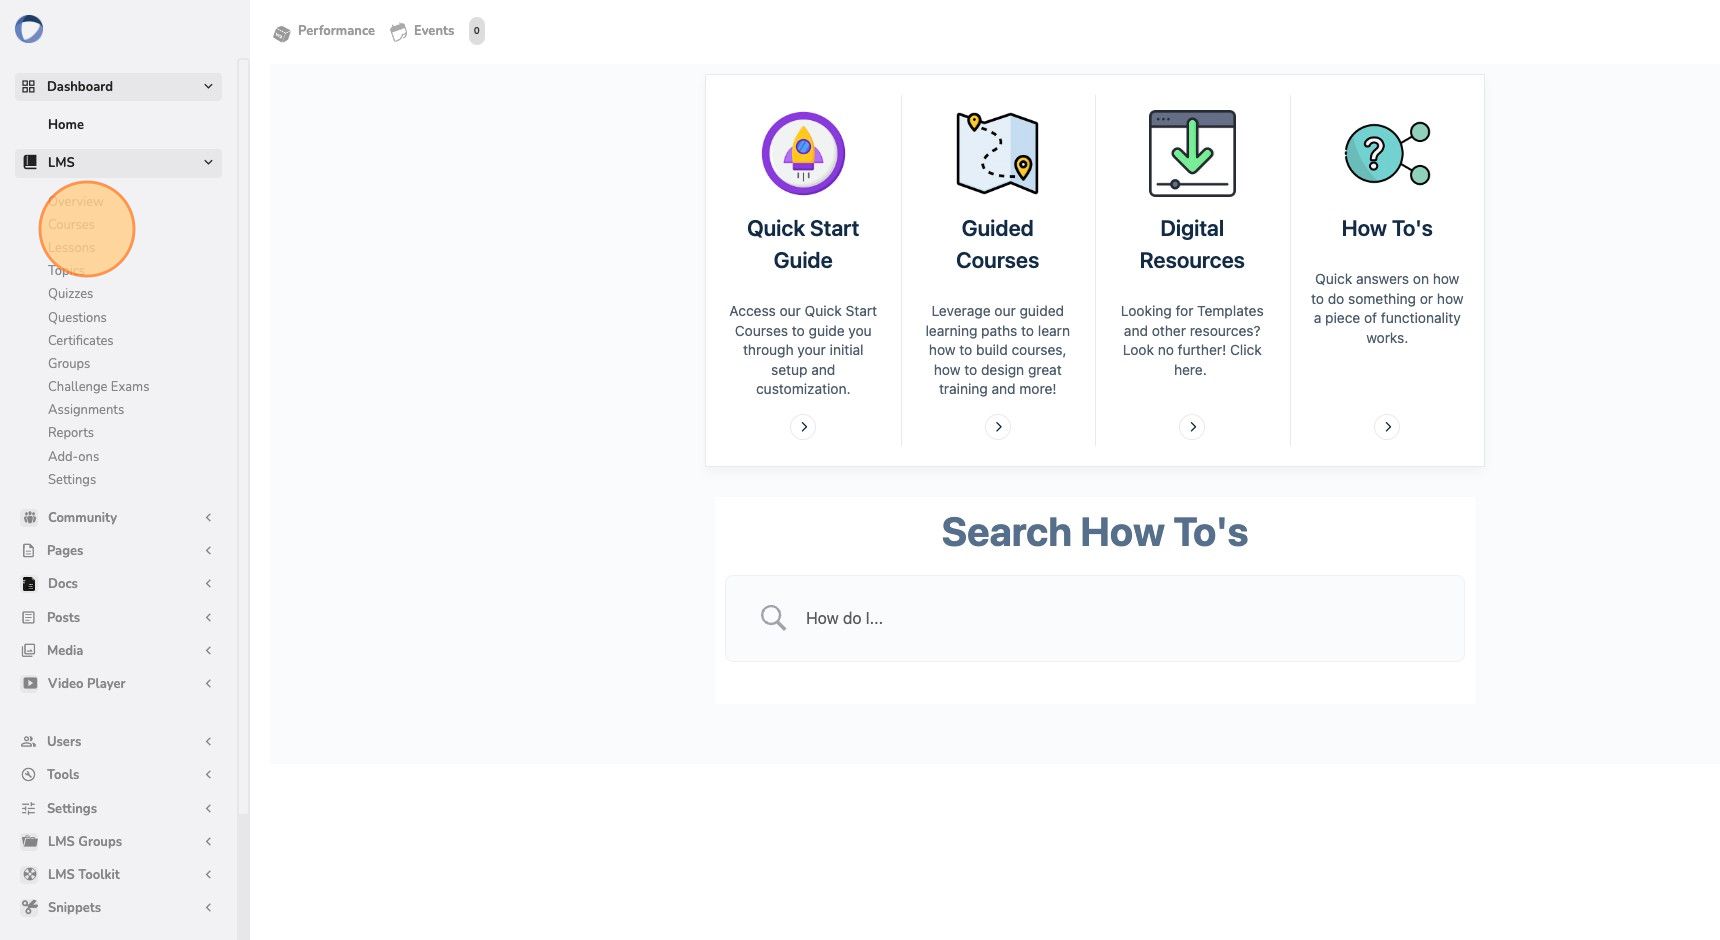
Task: Click the Events icon in top bar
Action: pyautogui.click(x=399, y=33)
